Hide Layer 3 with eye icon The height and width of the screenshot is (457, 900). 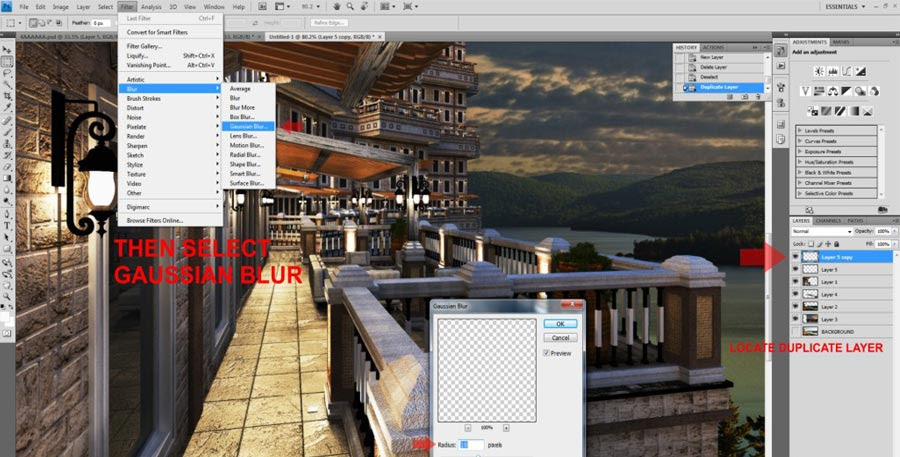796,319
